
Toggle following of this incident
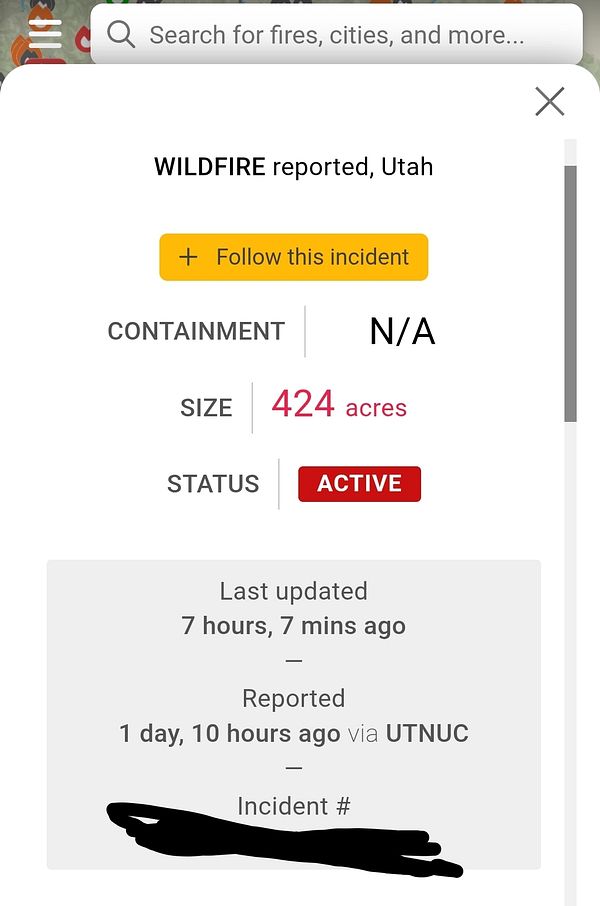(293, 257)
